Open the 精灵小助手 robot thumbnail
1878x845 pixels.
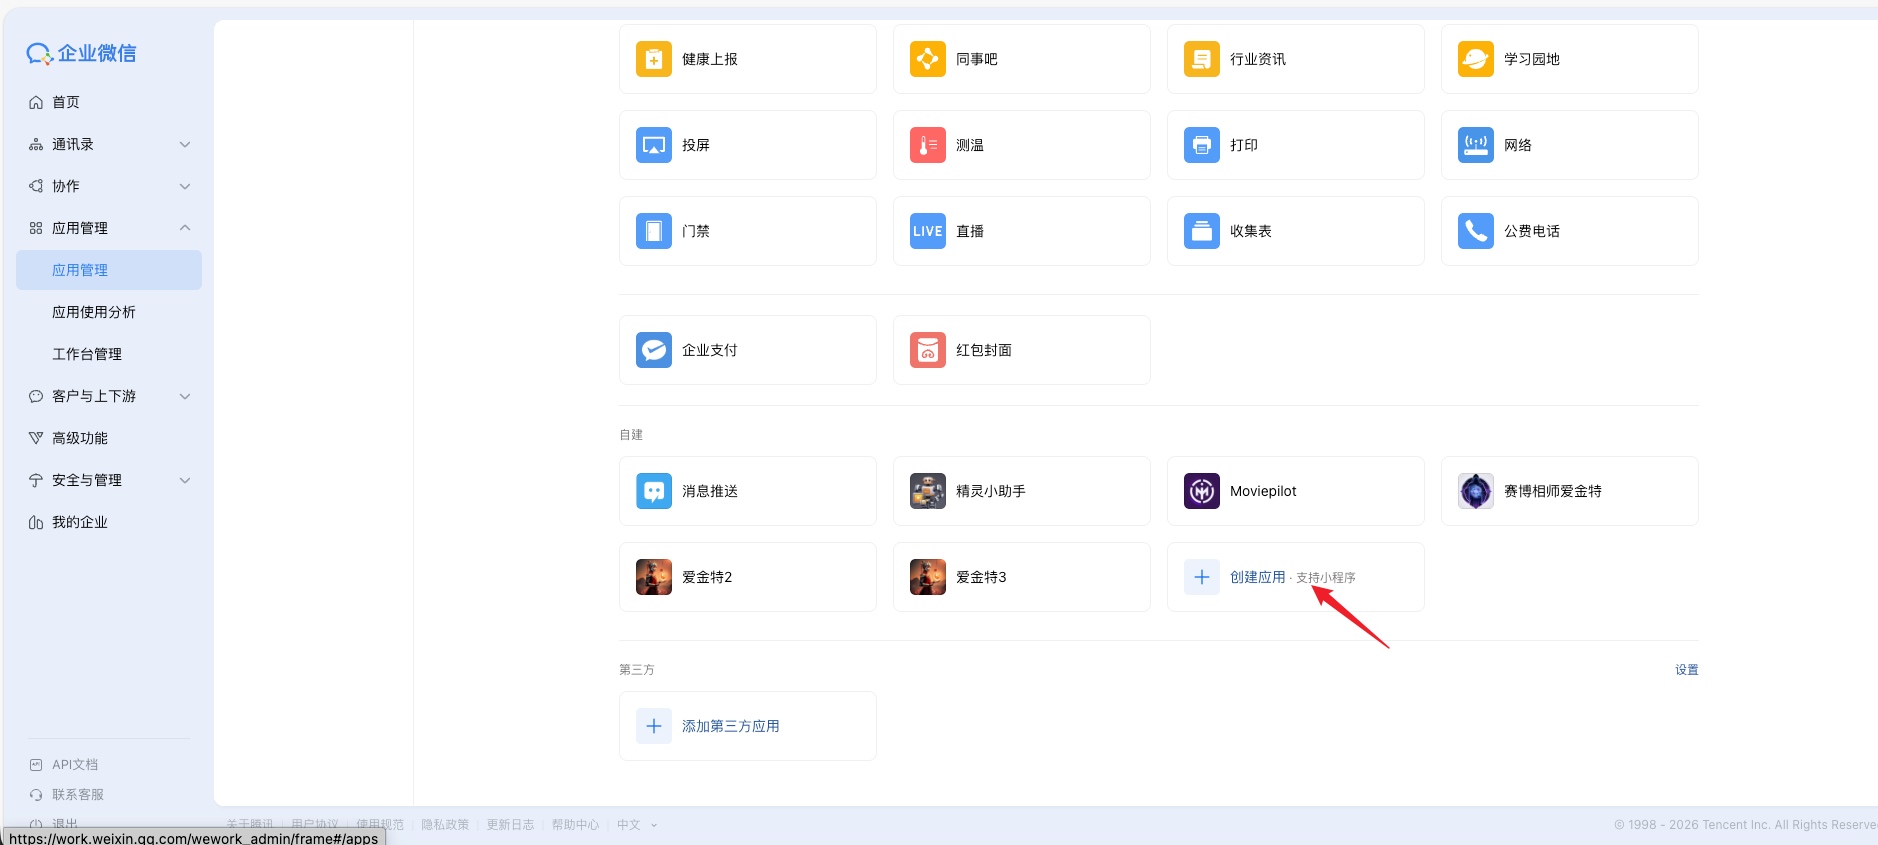928,492
